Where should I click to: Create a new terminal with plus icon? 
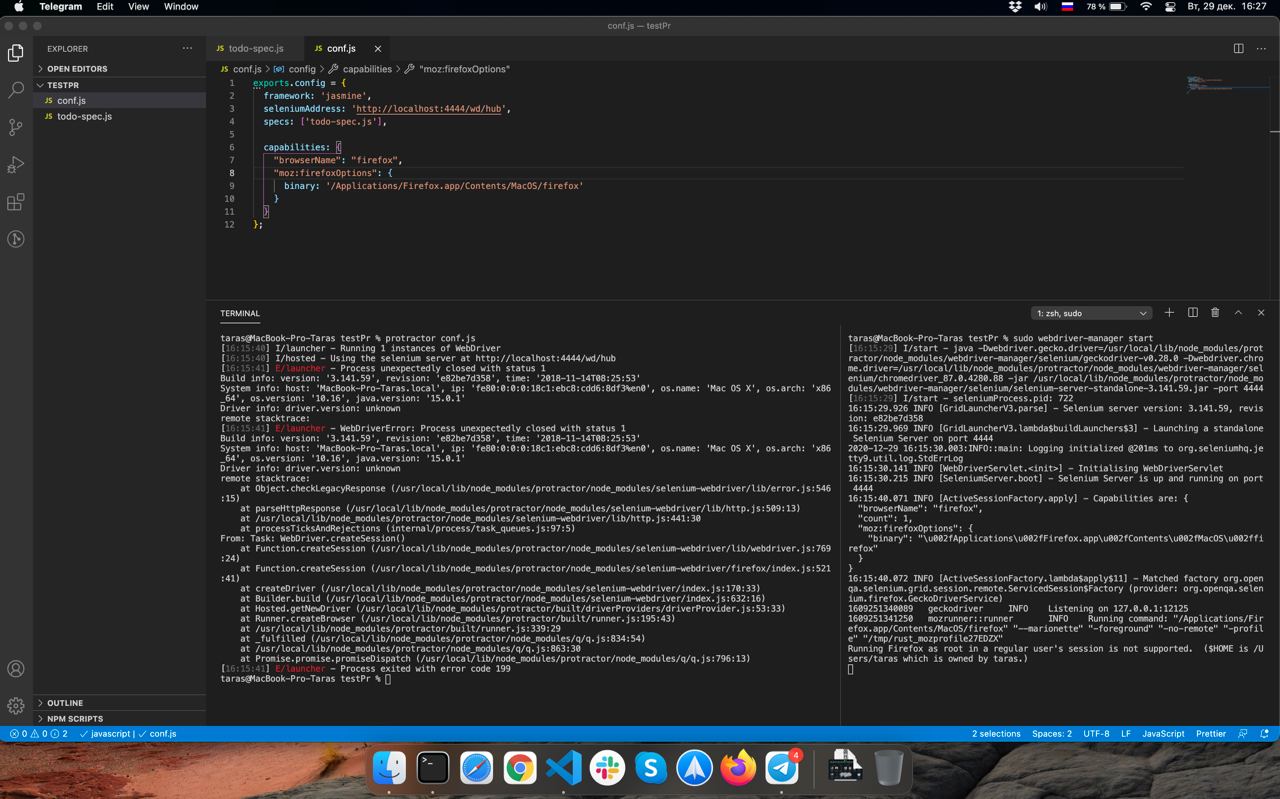pyautogui.click(x=1169, y=313)
